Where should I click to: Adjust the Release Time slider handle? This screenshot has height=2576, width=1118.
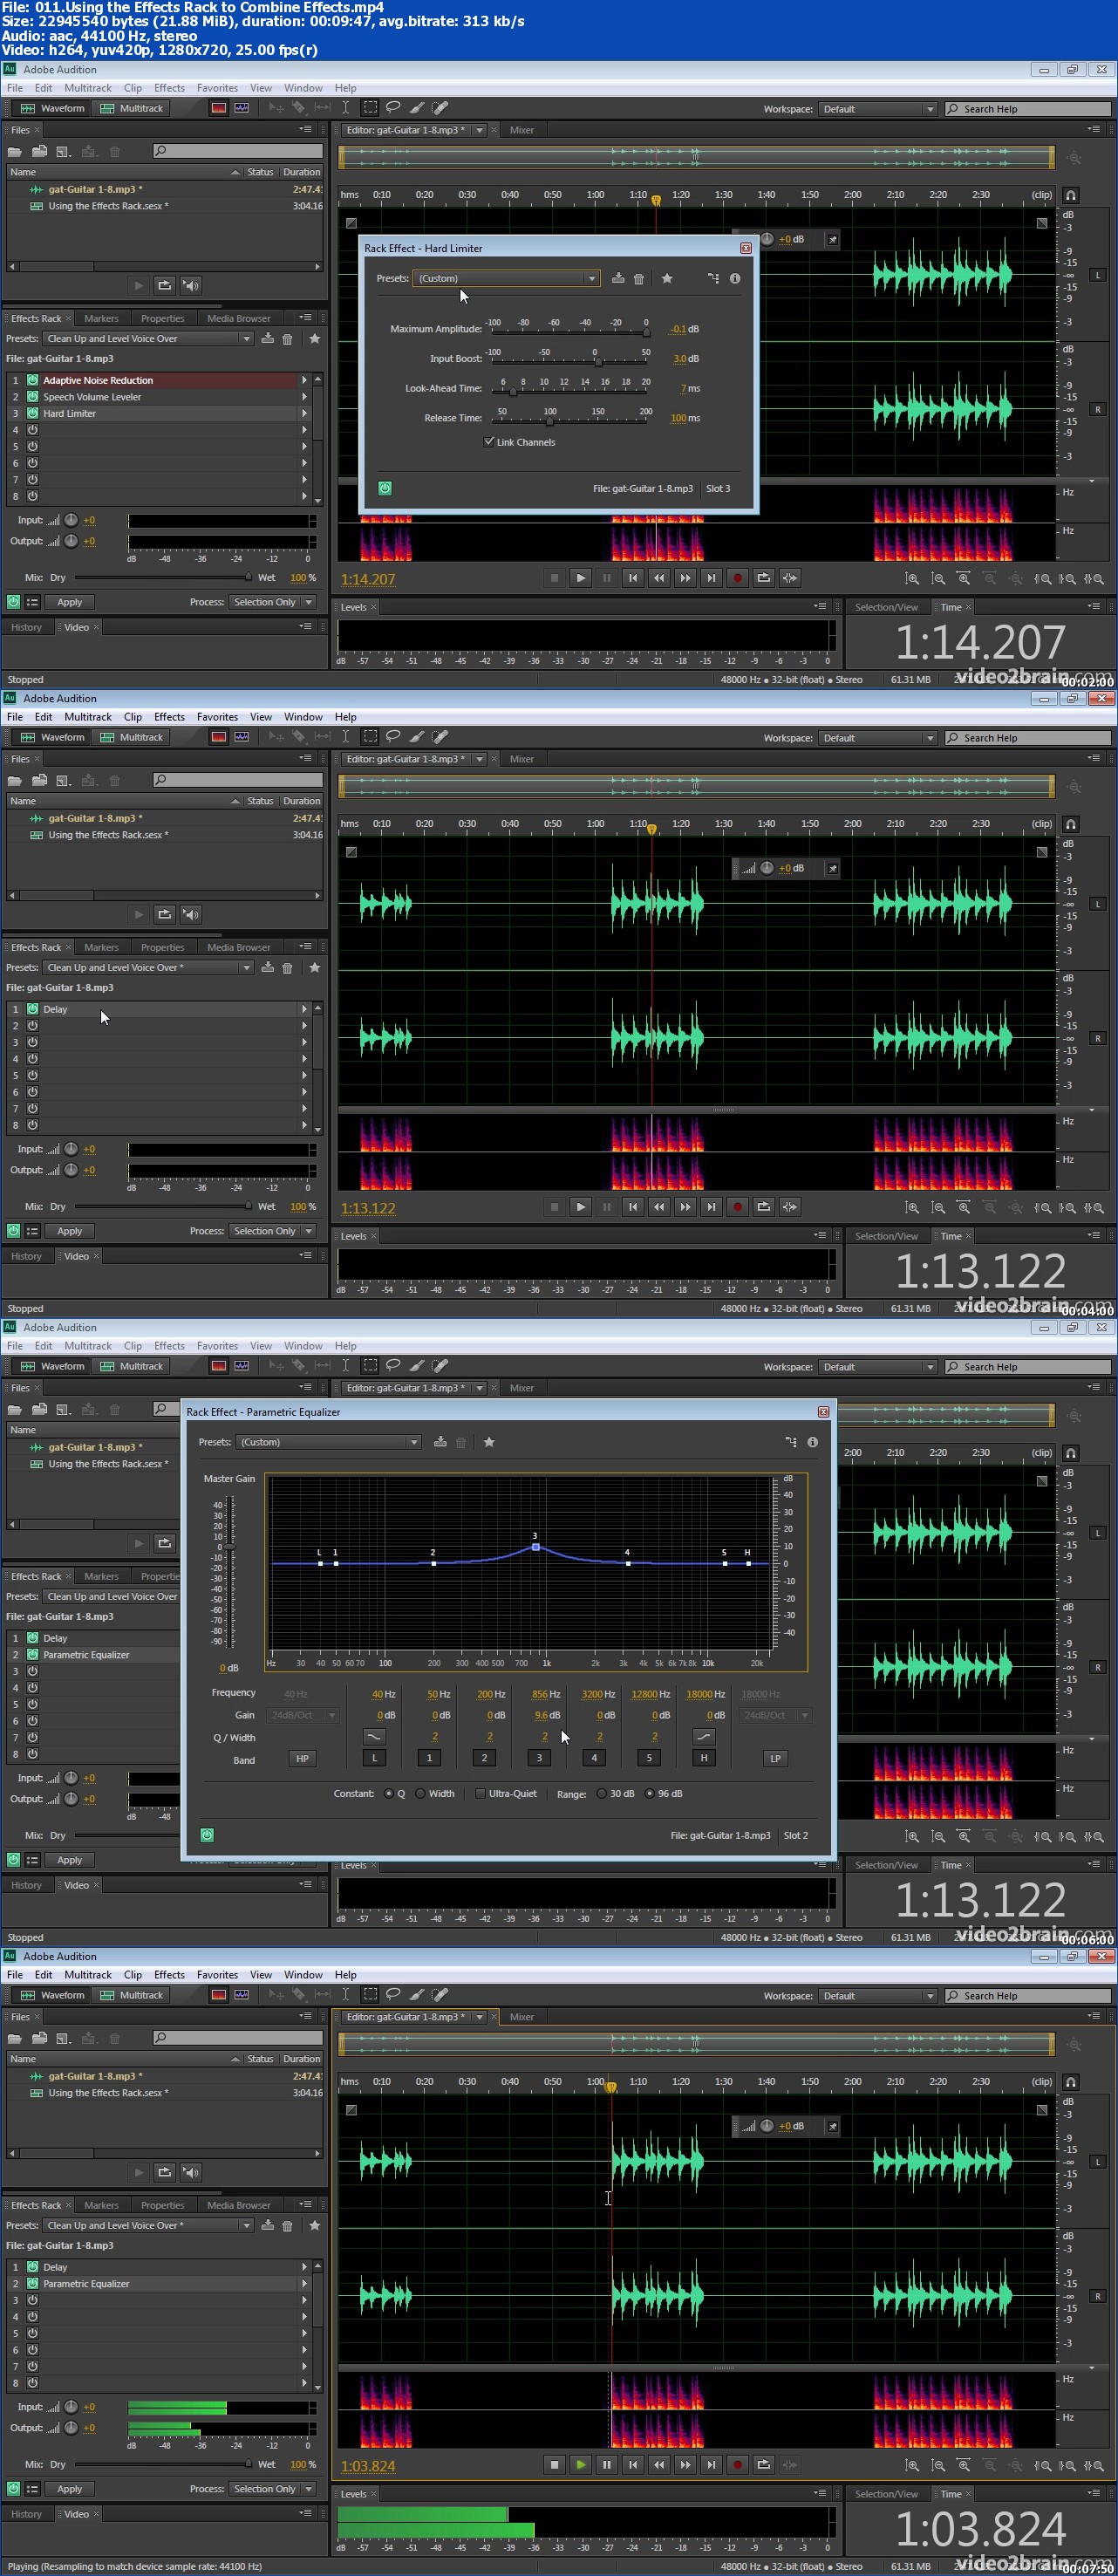click(x=549, y=421)
